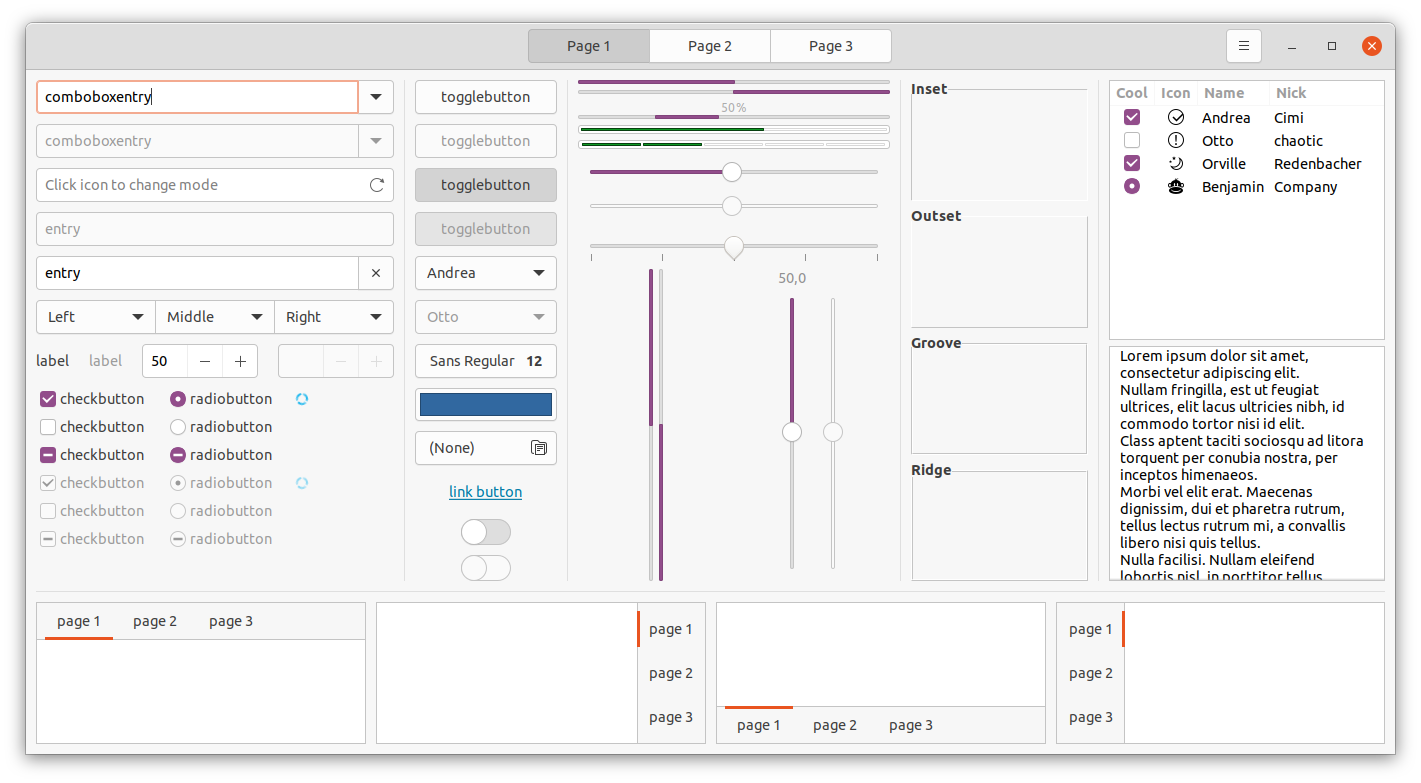Select page 3 in left-tabbed notebook
This screenshot has height=783, width=1421.
point(1091,717)
